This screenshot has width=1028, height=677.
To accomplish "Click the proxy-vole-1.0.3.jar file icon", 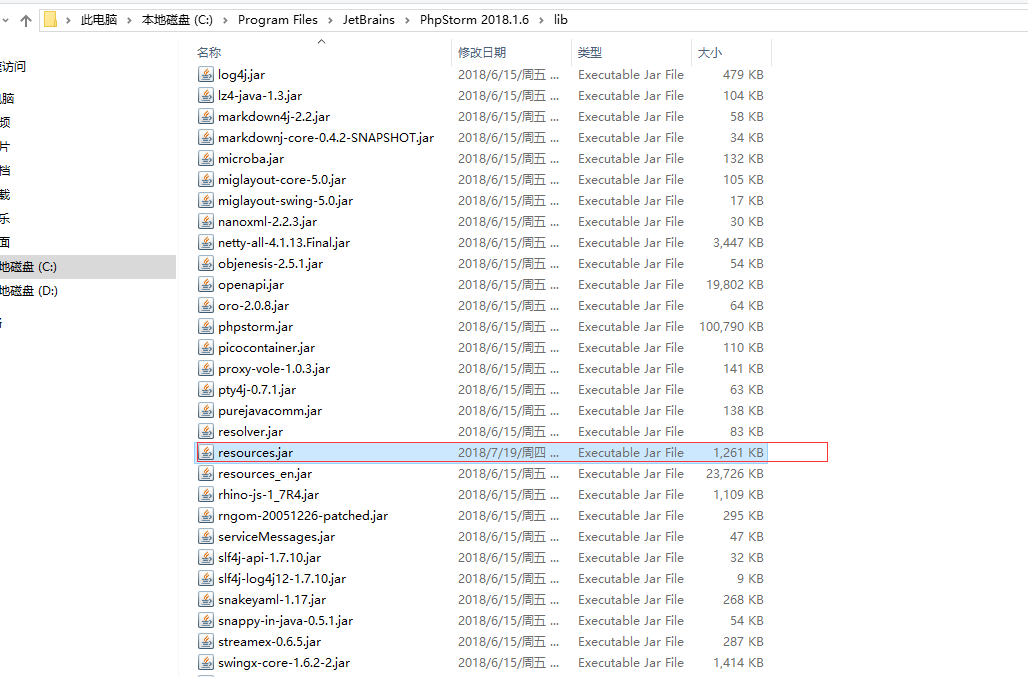I will pos(206,368).
